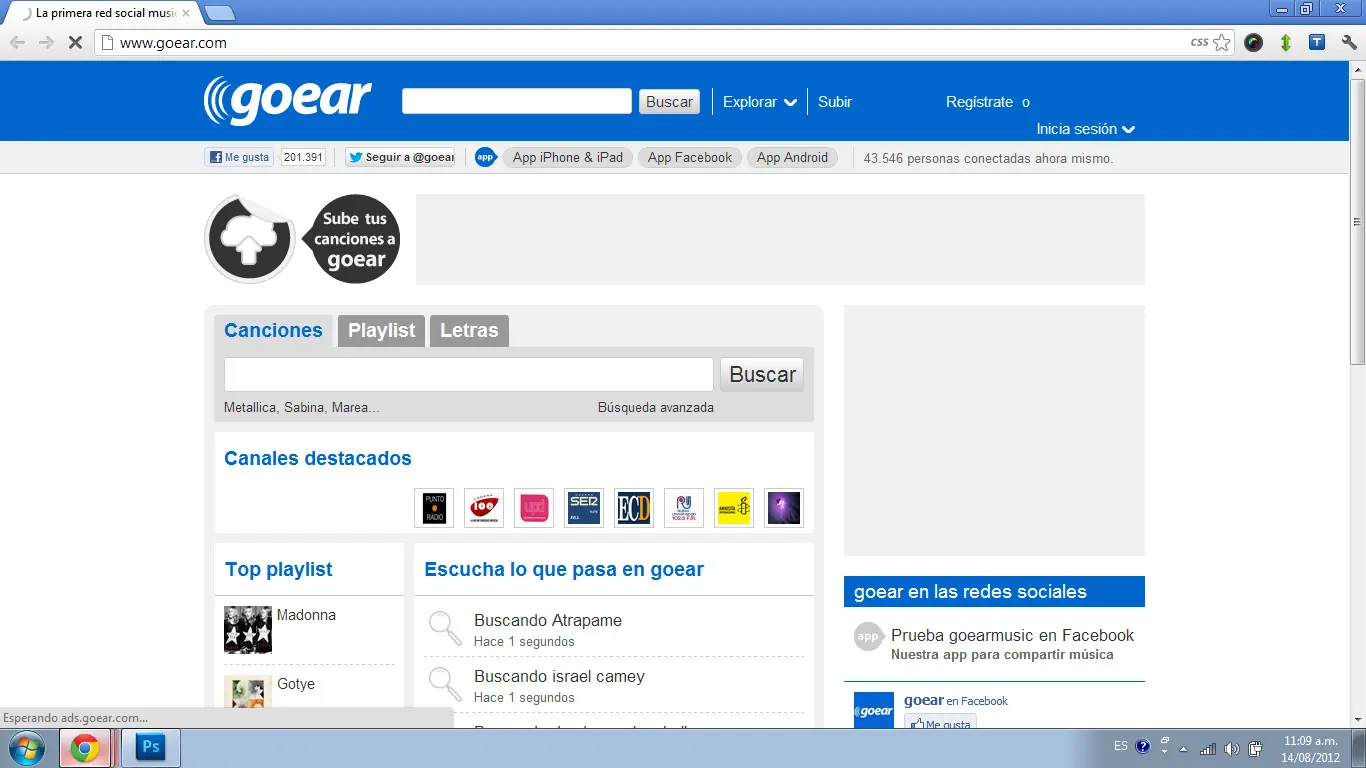Viewport: 1366px width, 768px height.
Task: Click the Regístrate link
Action: click(980, 102)
